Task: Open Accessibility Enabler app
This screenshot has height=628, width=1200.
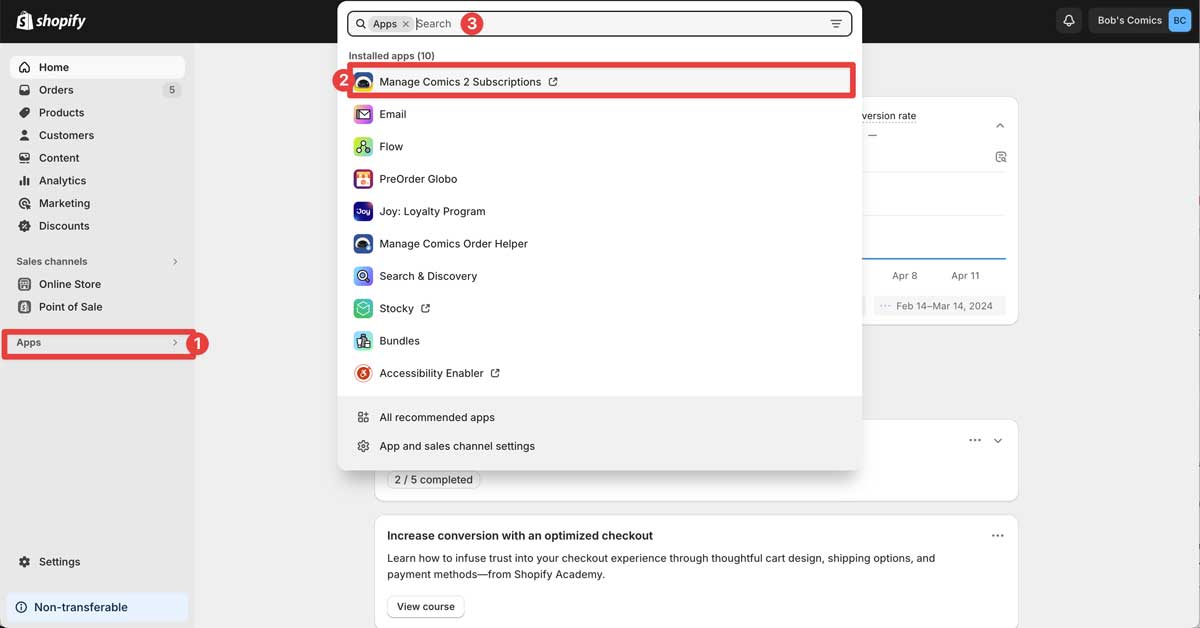Action: tap(600, 373)
